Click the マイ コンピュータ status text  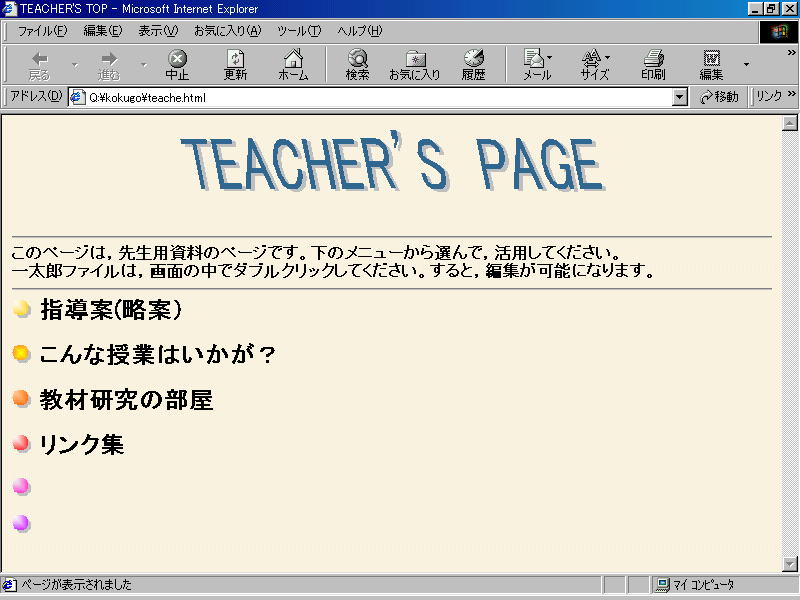pos(704,585)
